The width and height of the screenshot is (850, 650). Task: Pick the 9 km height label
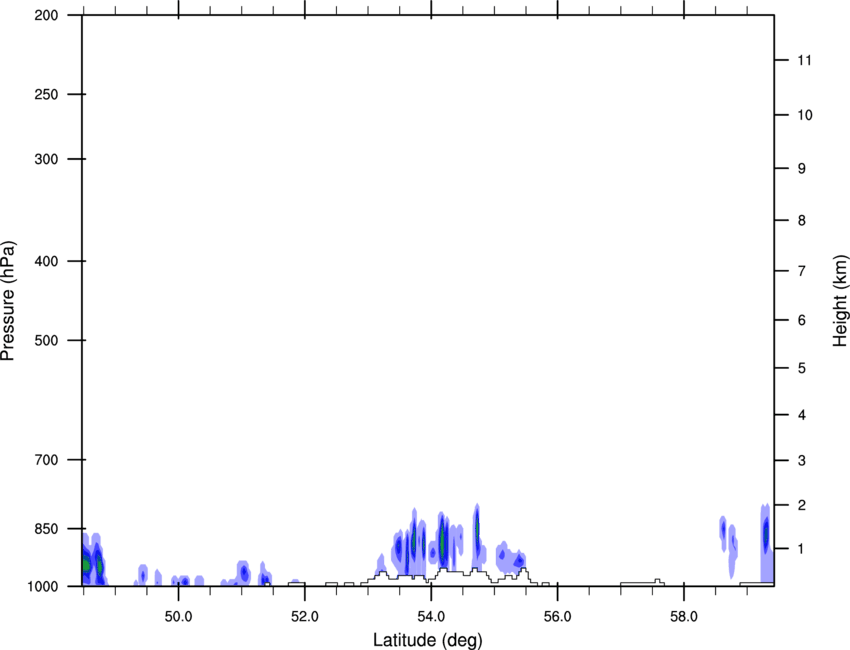[x=801, y=169]
